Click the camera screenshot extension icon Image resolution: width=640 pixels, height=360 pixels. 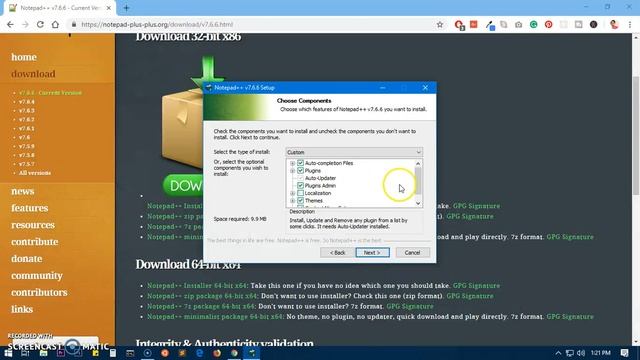[518, 24]
